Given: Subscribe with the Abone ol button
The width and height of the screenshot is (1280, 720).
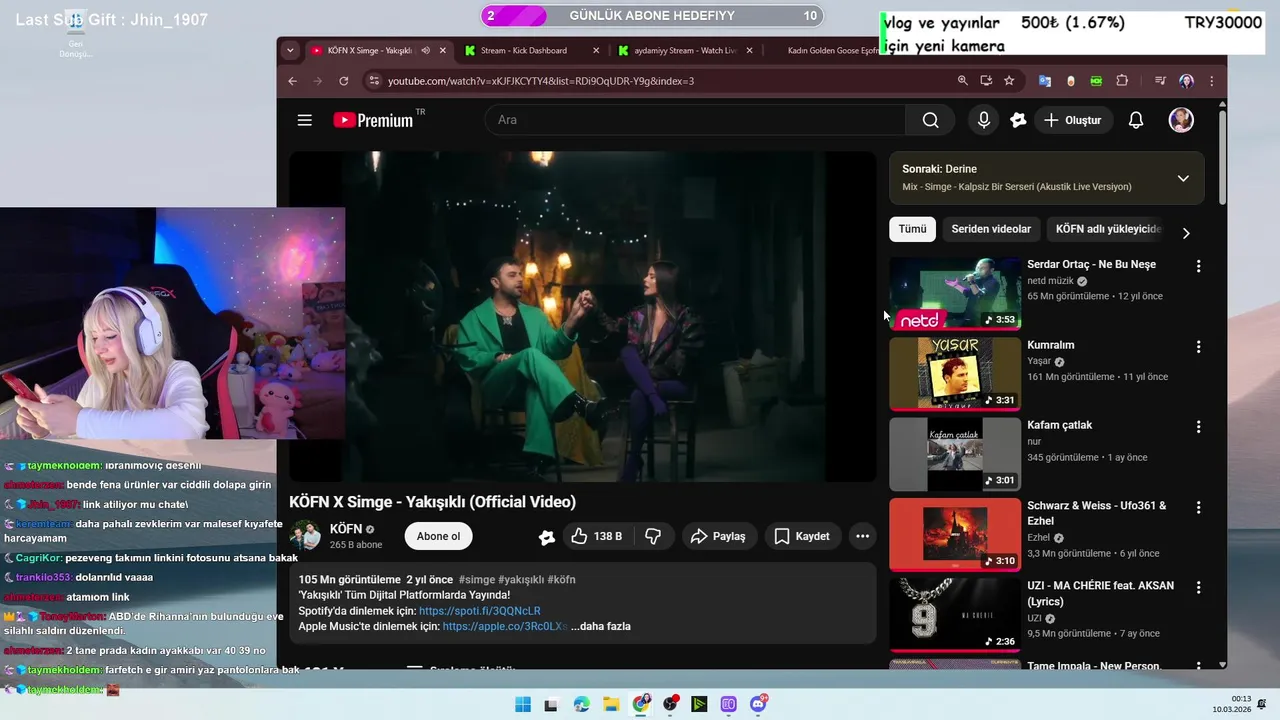Looking at the screenshot, I should (438, 536).
